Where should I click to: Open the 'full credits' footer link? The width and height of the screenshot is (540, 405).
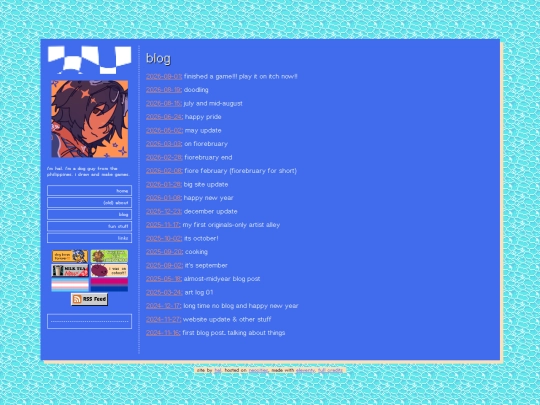330,371
